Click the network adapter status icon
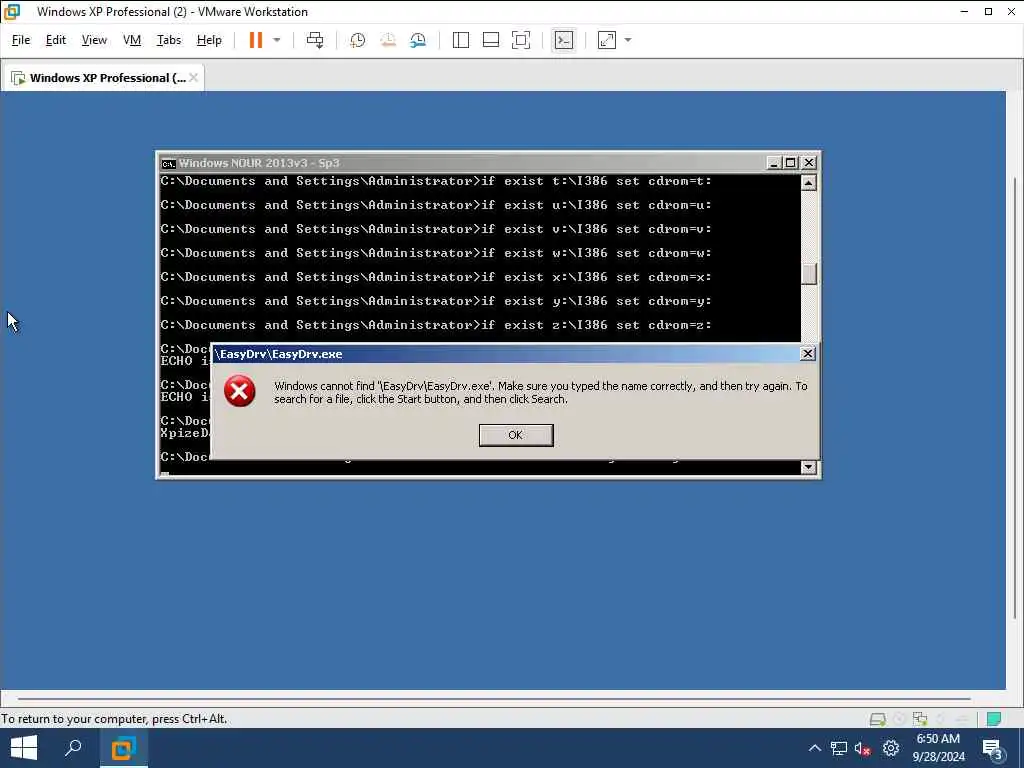Viewport: 1024px width, 768px height. coord(920,719)
